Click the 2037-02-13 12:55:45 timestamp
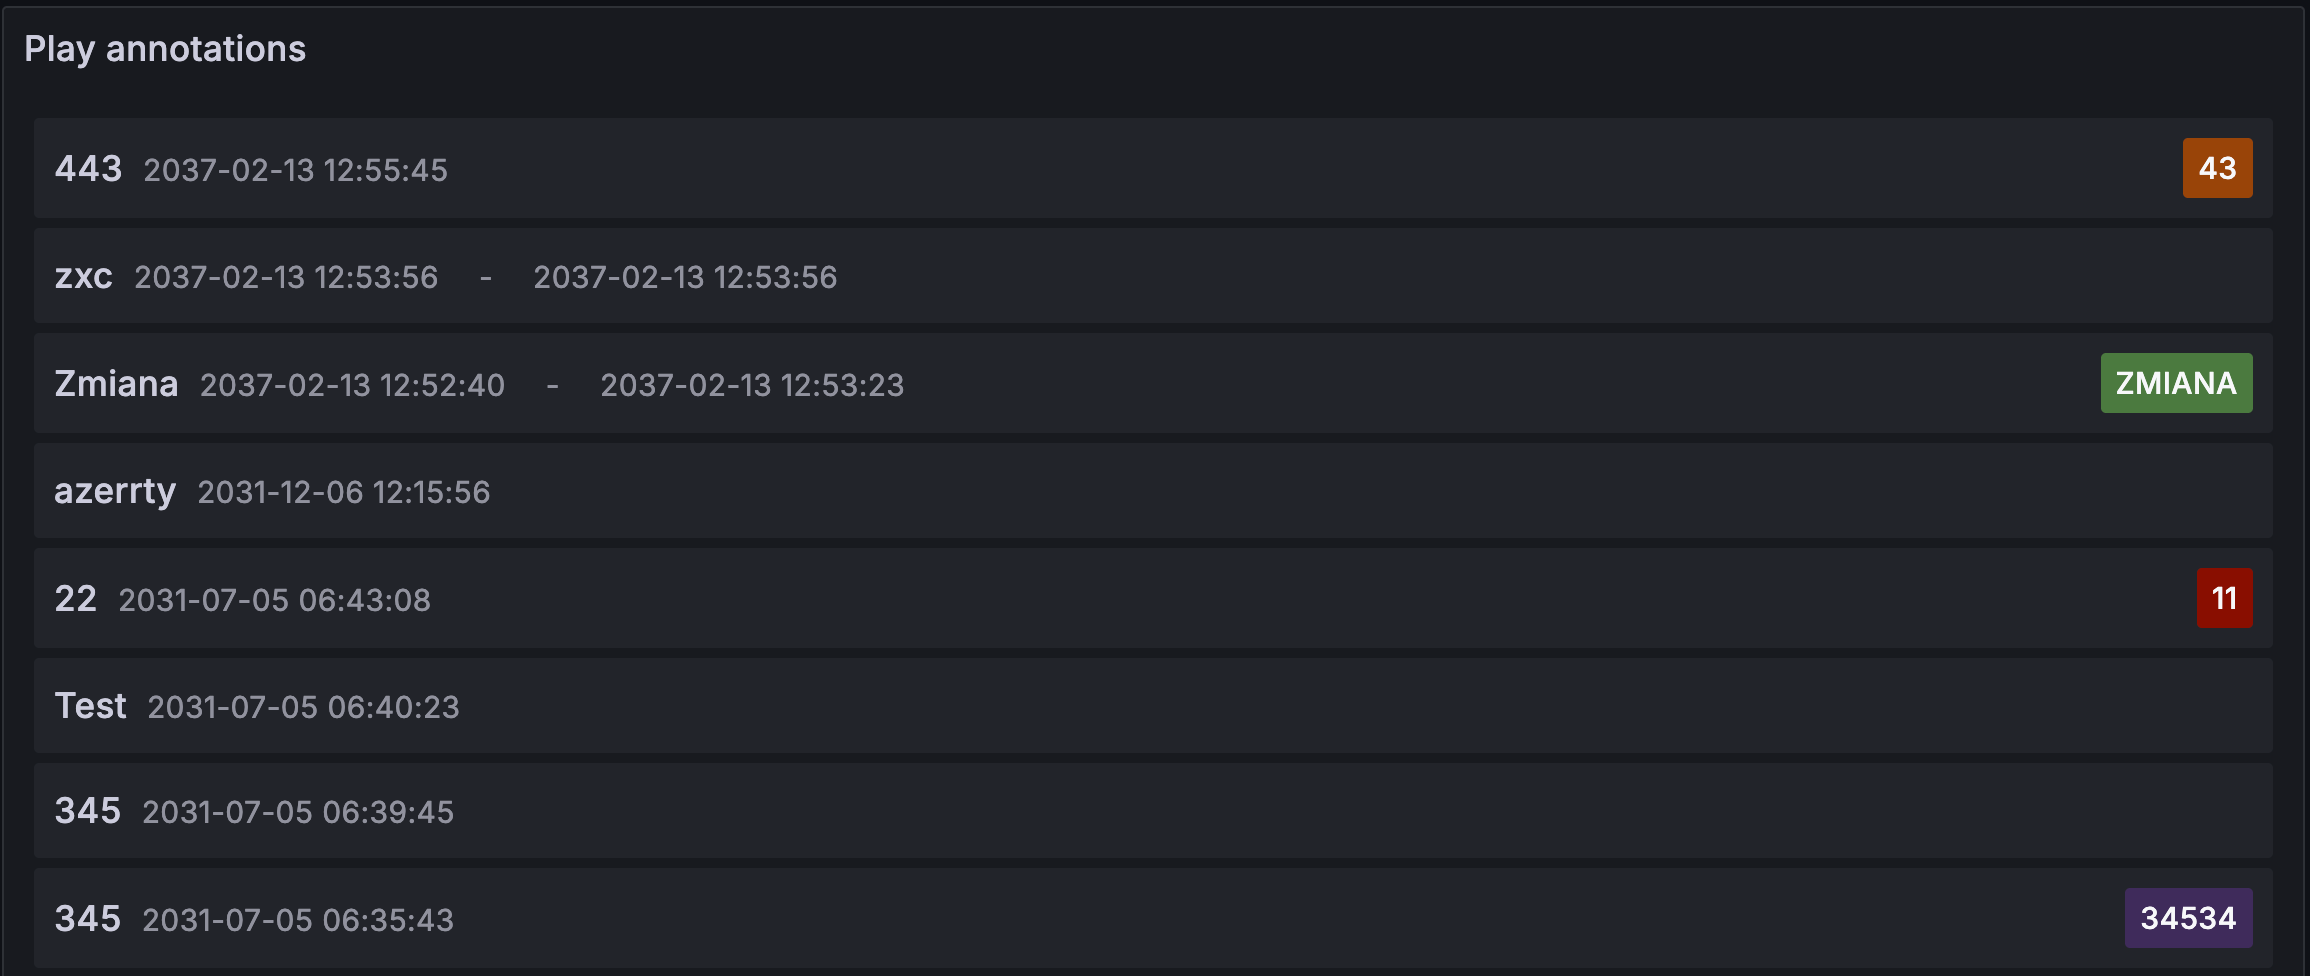 pyautogui.click(x=296, y=170)
